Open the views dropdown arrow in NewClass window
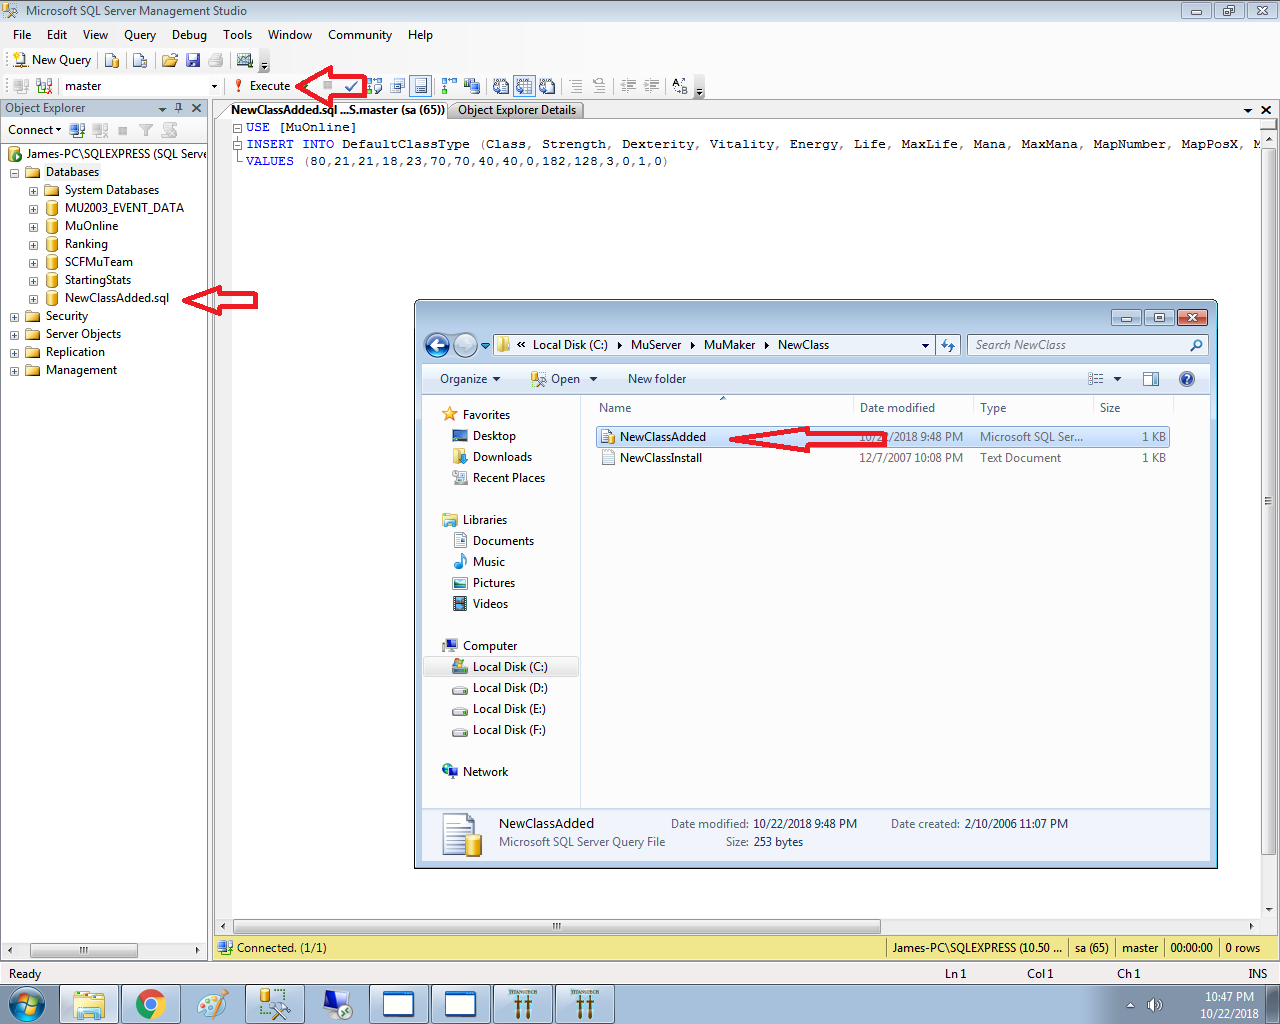 (1117, 379)
